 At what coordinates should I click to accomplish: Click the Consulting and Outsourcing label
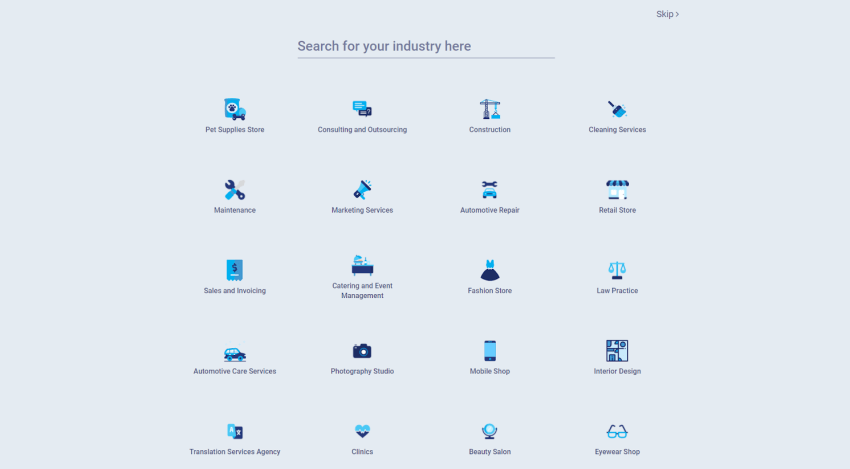click(362, 130)
